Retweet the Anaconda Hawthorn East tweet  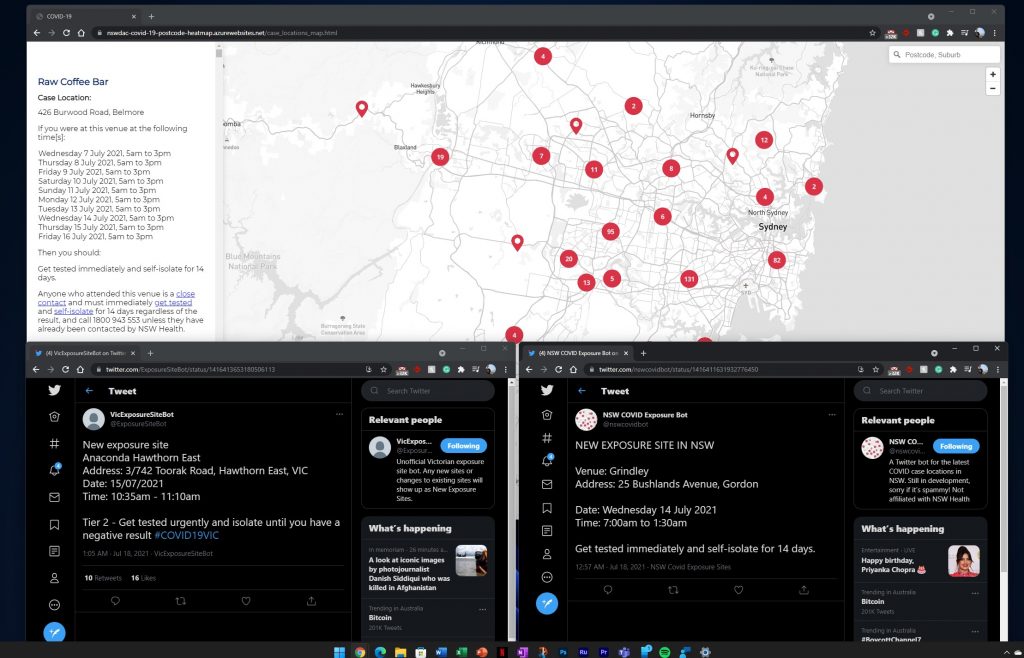(181, 601)
